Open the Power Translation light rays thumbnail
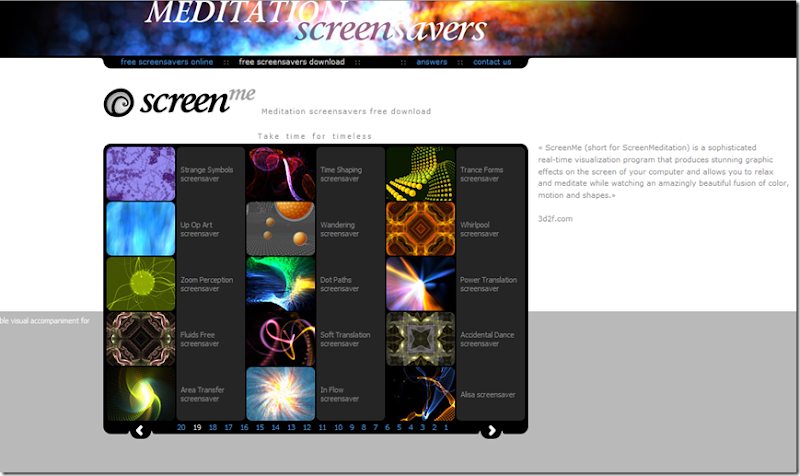The height and width of the screenshot is (476, 800). pos(420,284)
